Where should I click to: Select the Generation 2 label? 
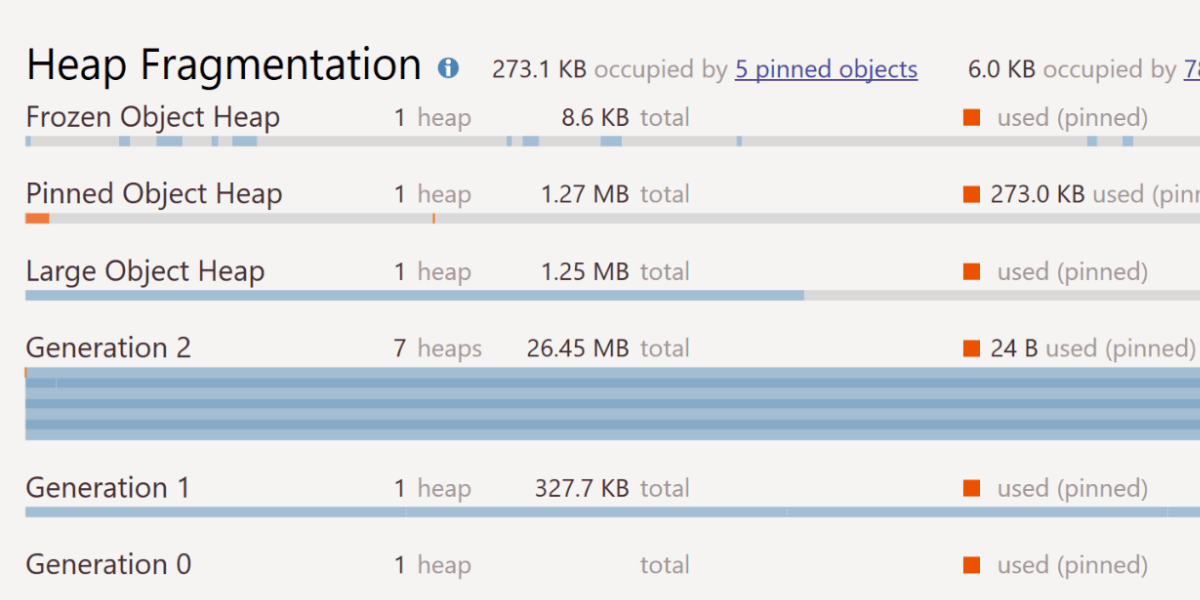click(108, 348)
